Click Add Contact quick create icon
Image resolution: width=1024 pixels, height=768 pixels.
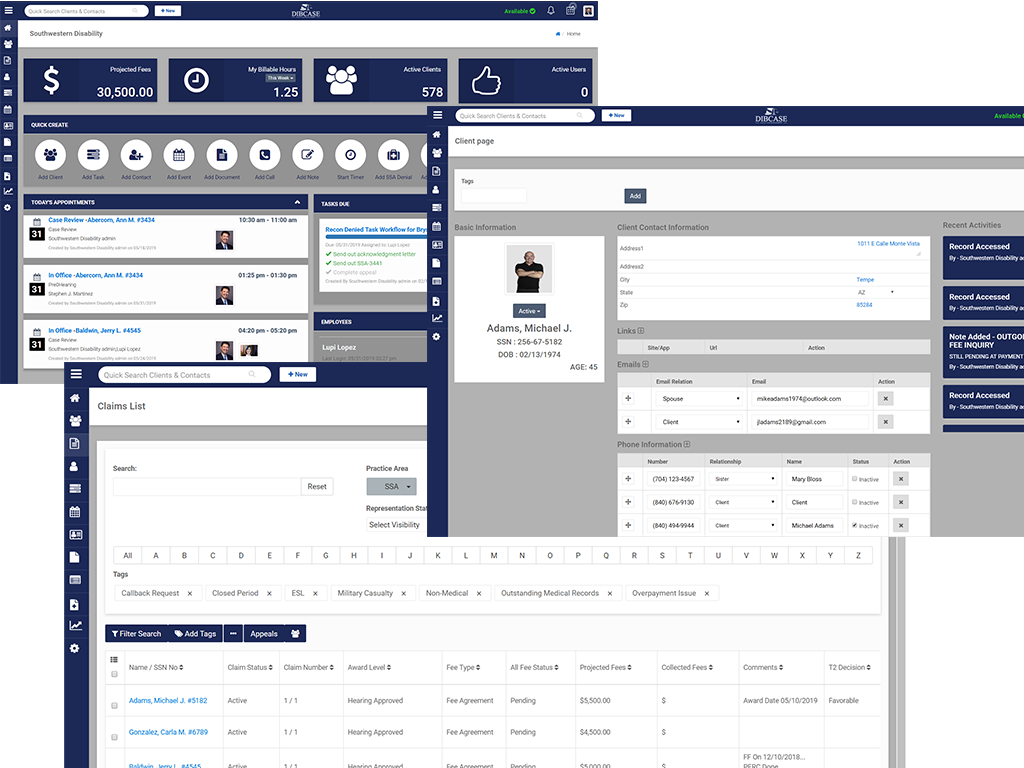click(x=136, y=155)
